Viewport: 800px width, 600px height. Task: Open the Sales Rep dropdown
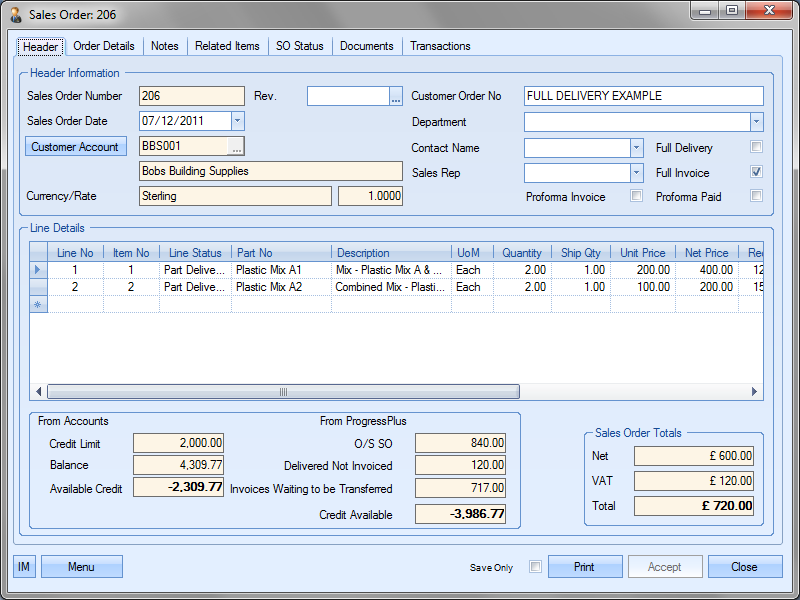[636, 172]
